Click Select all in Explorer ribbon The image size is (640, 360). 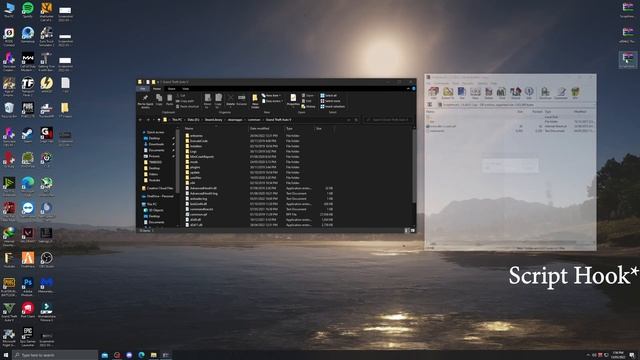coord(329,96)
